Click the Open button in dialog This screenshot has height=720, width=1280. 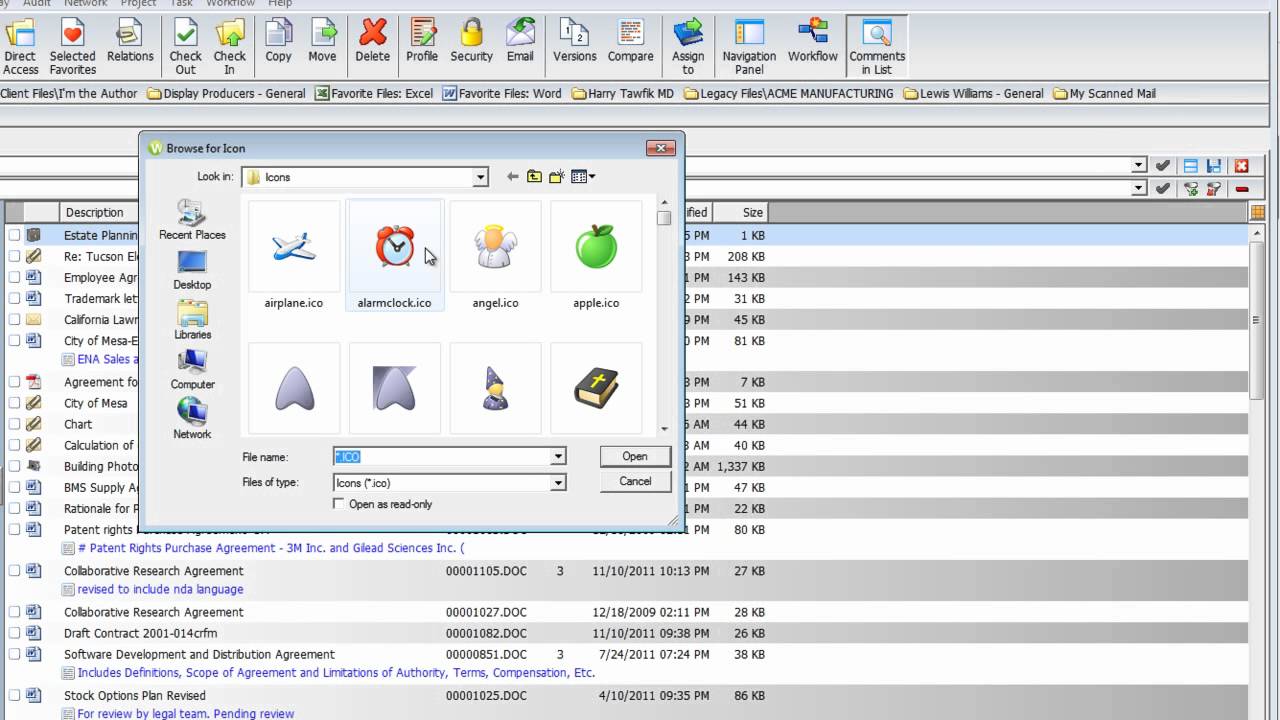634,456
